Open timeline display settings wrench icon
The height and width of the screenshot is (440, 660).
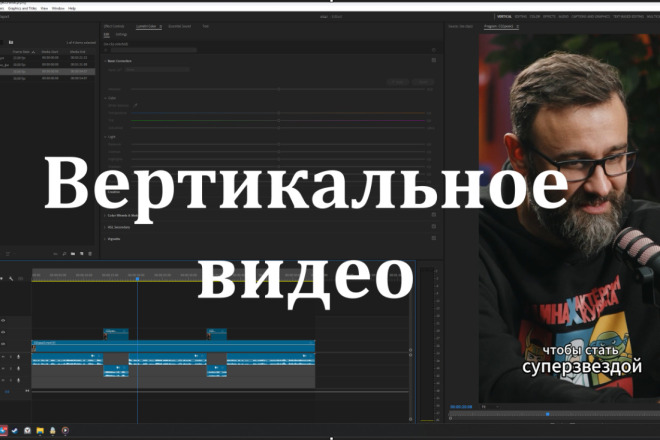point(11,279)
